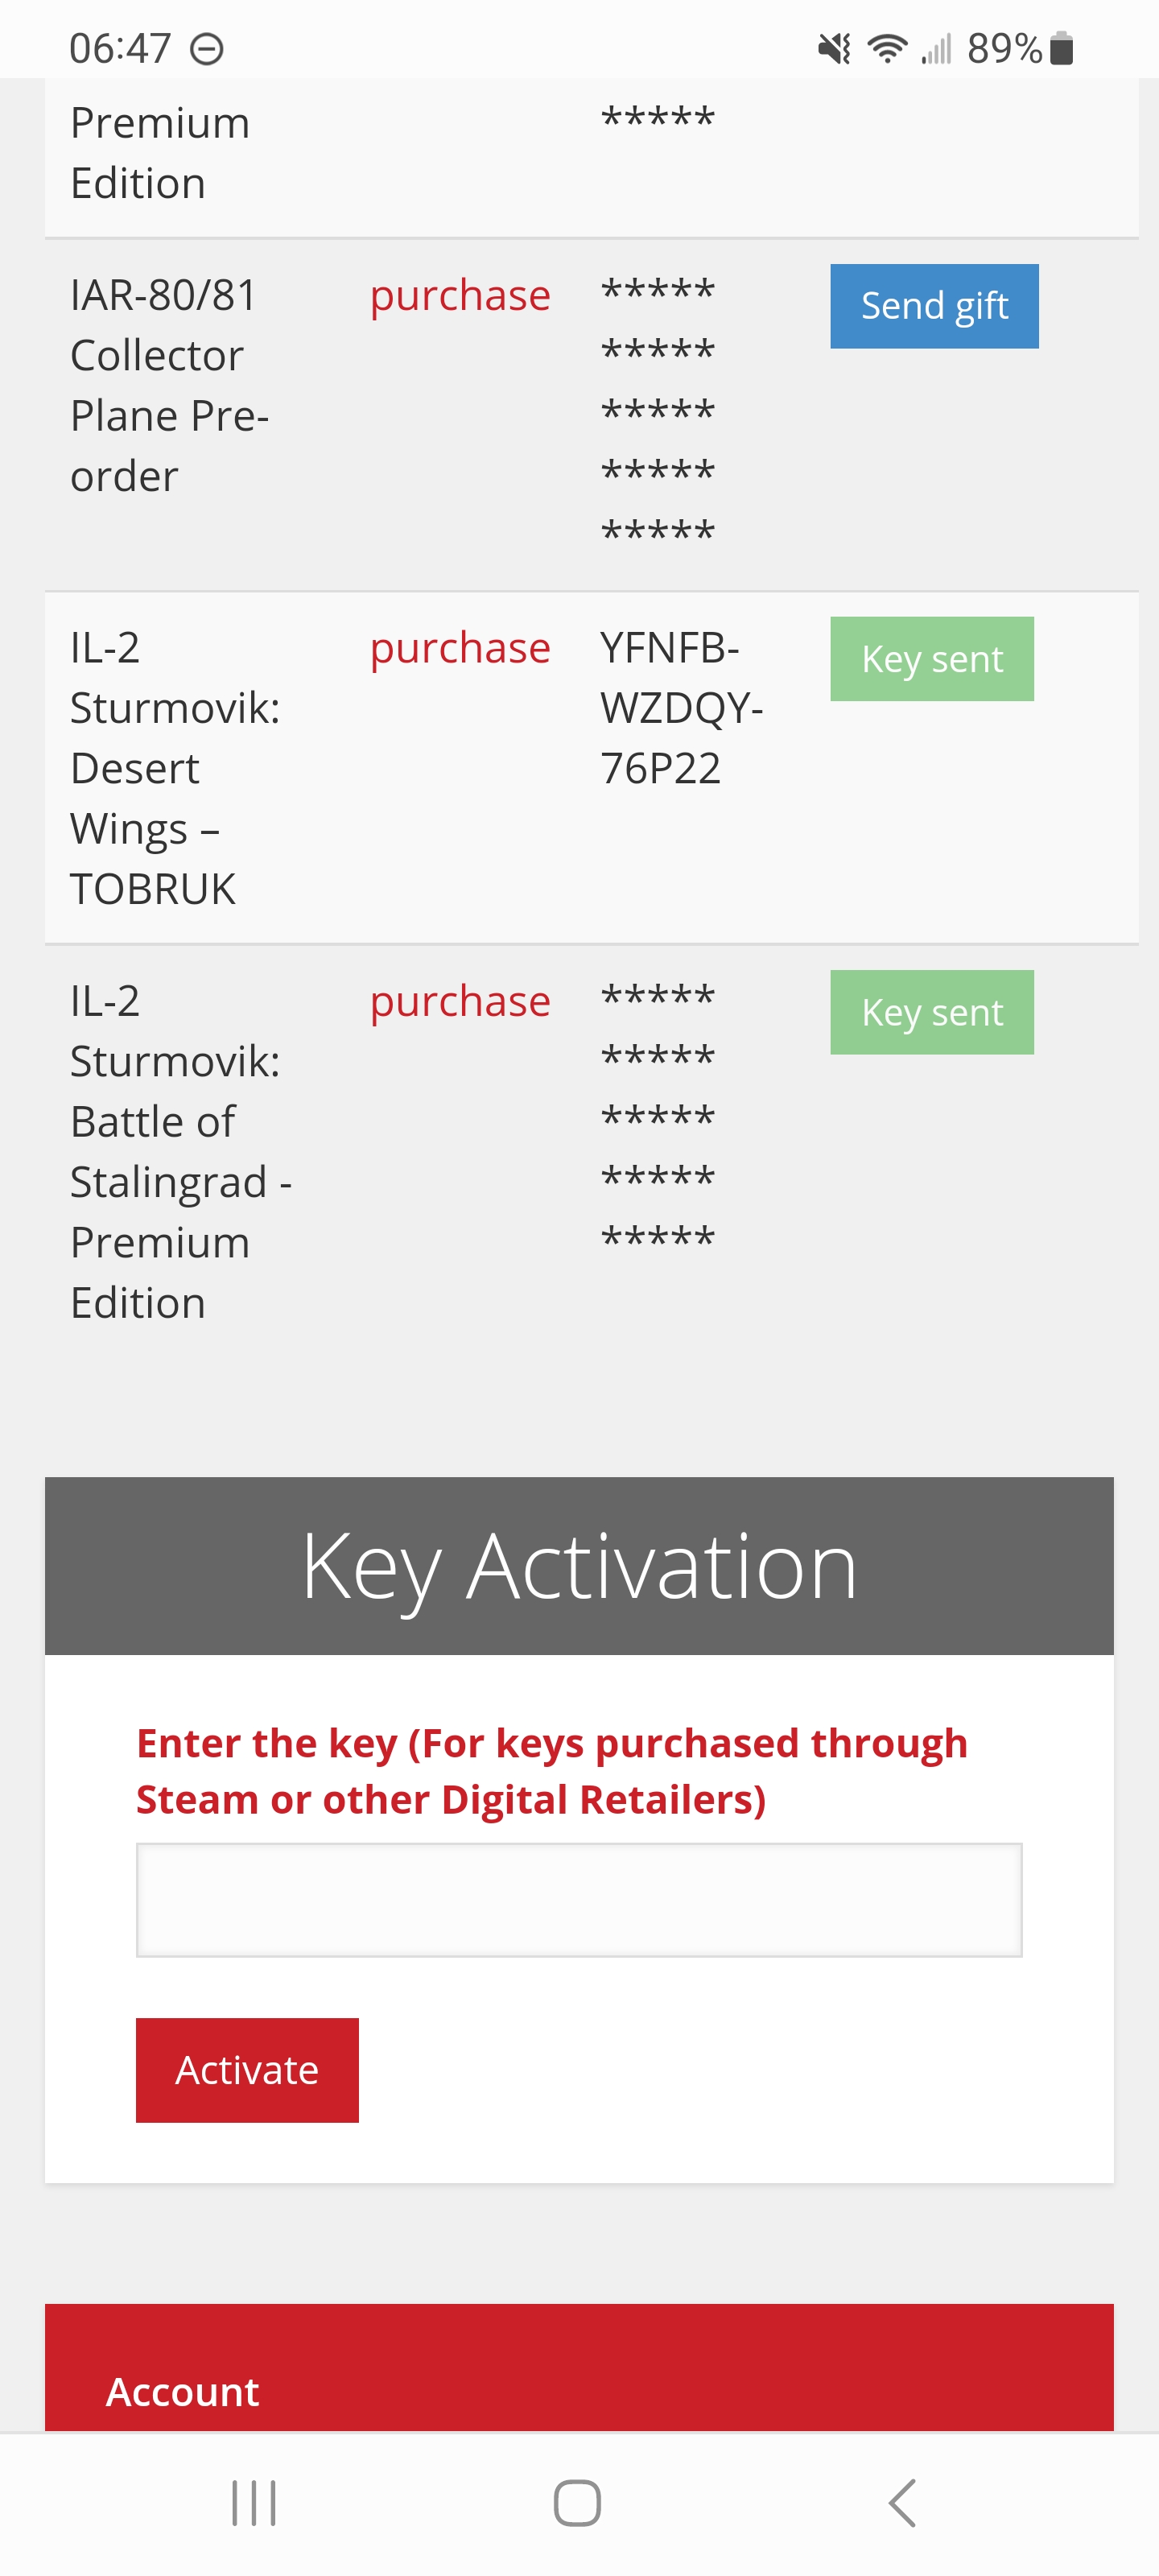Image resolution: width=1159 pixels, height=2576 pixels.
Task: Tap the Android recent apps icon
Action: click(253, 2503)
